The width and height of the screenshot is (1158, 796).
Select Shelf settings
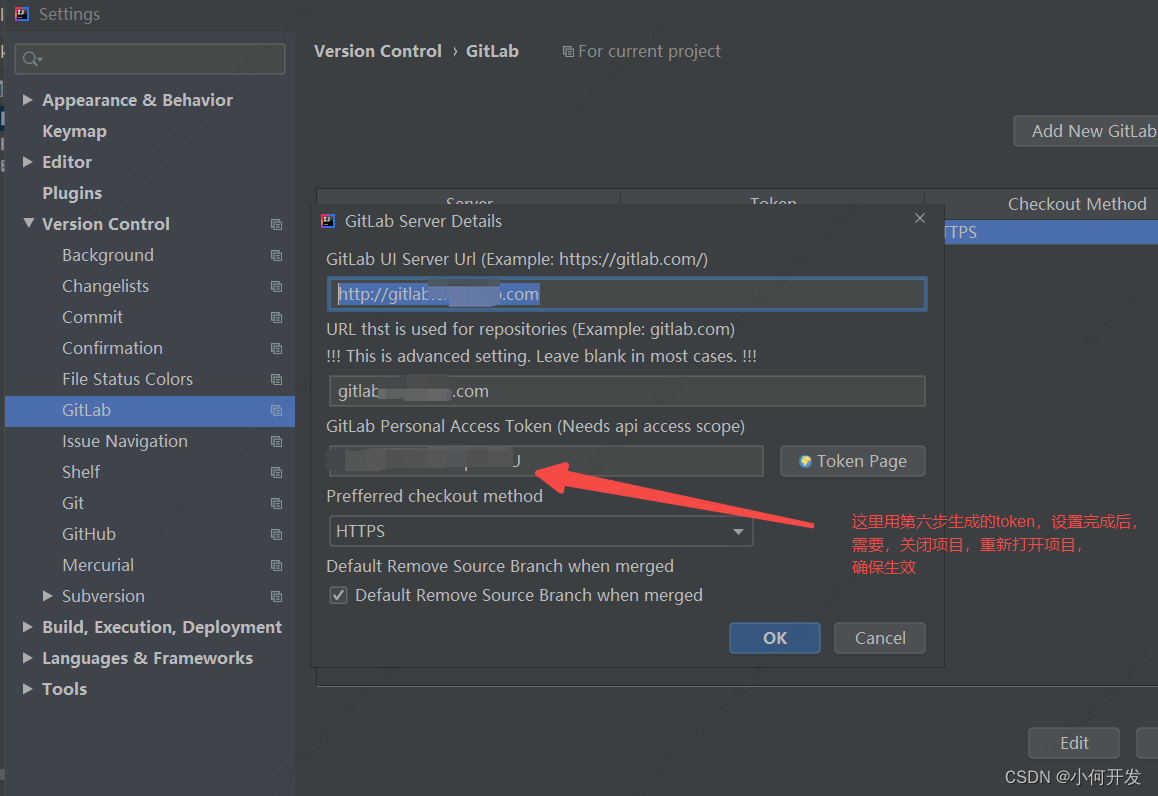pyautogui.click(x=81, y=473)
